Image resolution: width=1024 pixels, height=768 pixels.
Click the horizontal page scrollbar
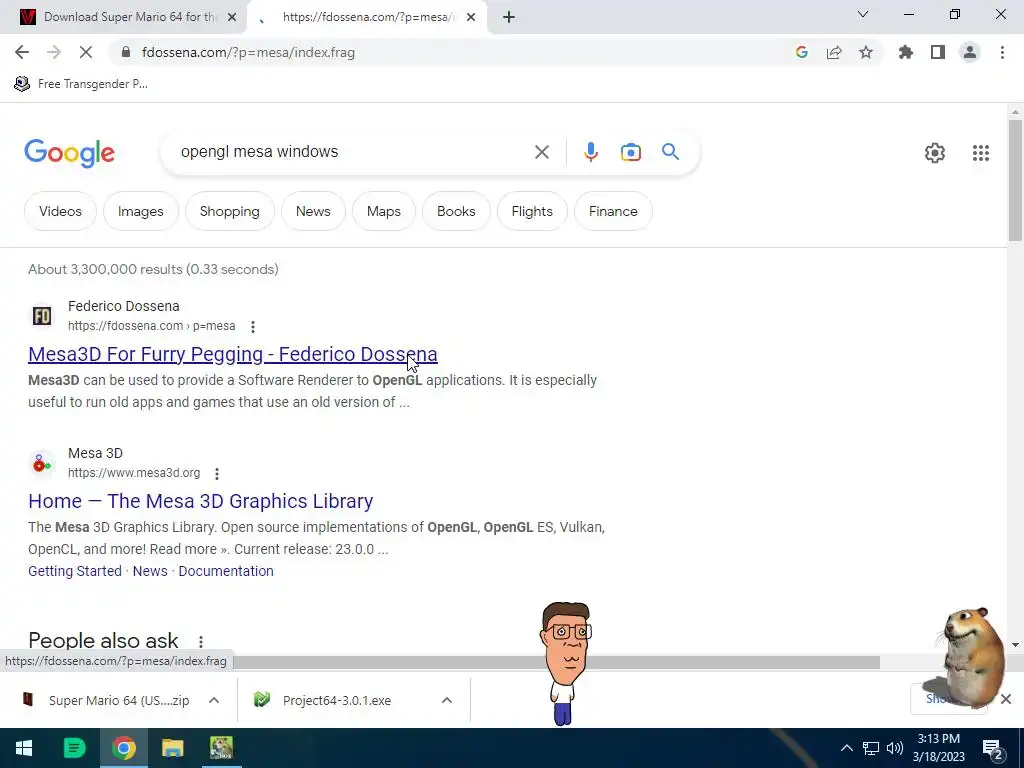coord(556,662)
